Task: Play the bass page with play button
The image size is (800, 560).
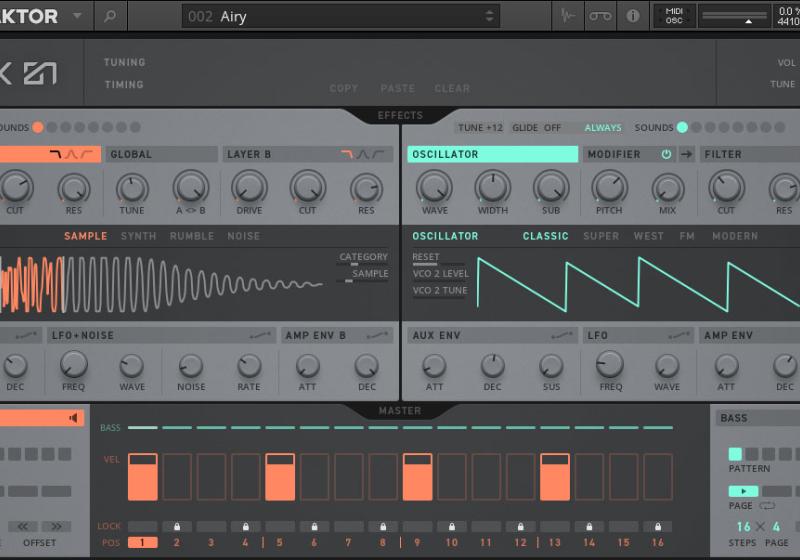Action: click(743, 491)
